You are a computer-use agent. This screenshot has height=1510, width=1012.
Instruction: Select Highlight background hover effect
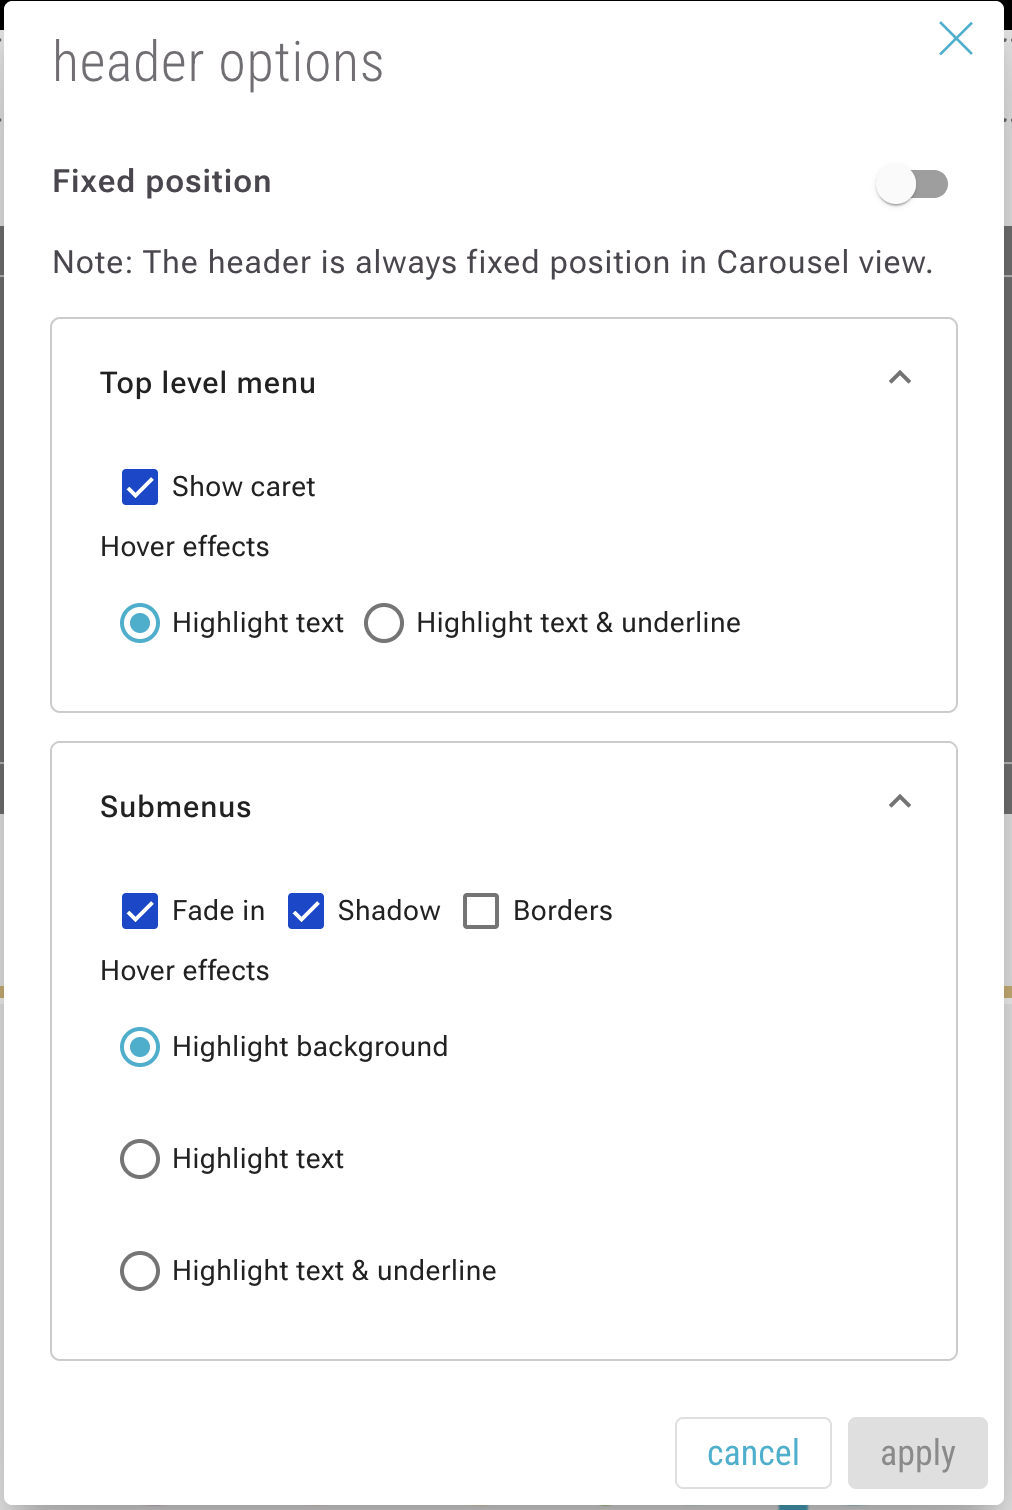(x=140, y=1047)
